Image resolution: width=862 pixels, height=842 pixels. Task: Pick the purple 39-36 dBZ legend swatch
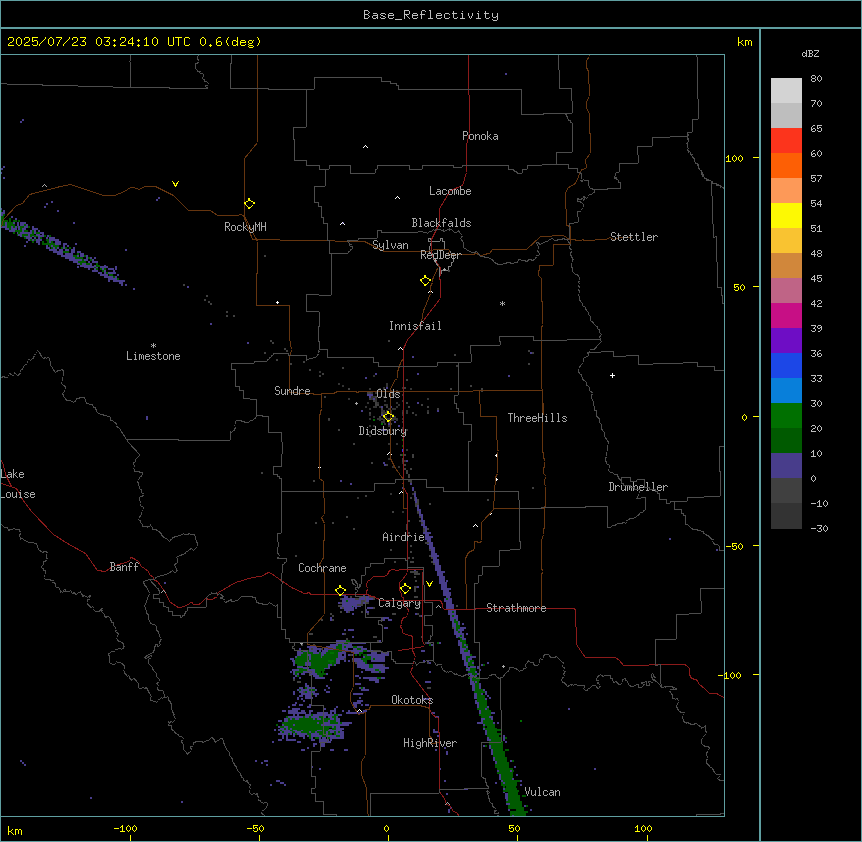pos(786,341)
